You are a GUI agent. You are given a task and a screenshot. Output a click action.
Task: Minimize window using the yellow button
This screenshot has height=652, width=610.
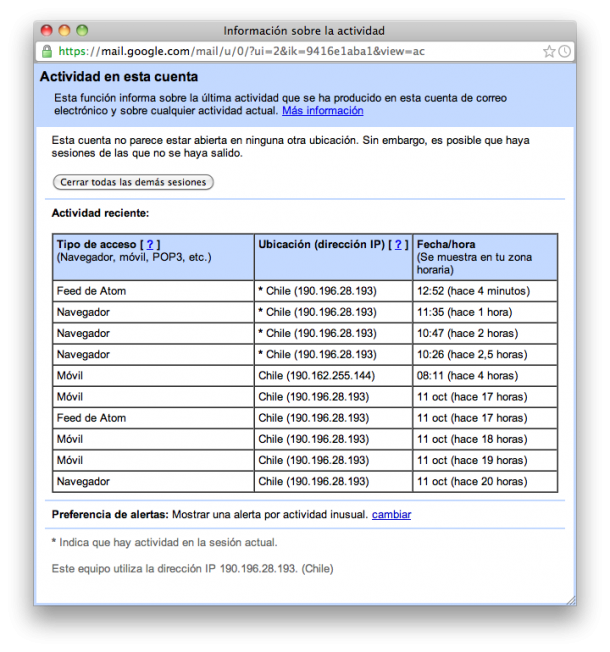point(64,31)
